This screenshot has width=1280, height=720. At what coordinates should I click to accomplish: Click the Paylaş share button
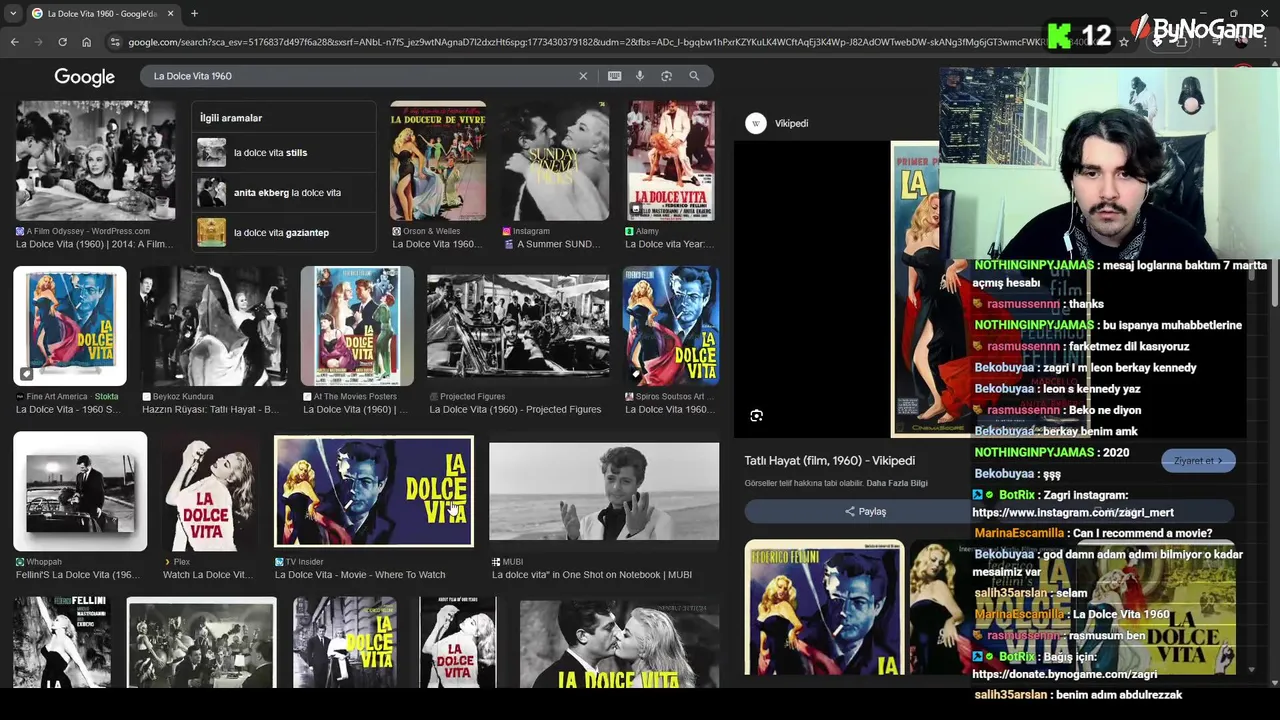[865, 511]
